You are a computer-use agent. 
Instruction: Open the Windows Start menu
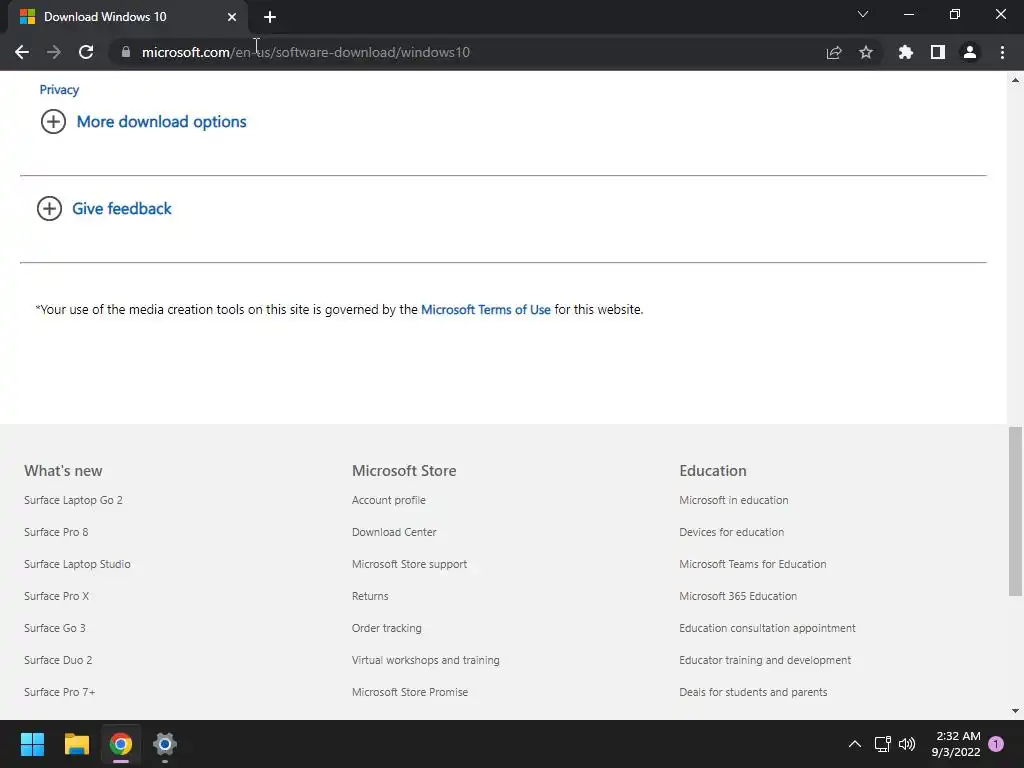coord(33,744)
